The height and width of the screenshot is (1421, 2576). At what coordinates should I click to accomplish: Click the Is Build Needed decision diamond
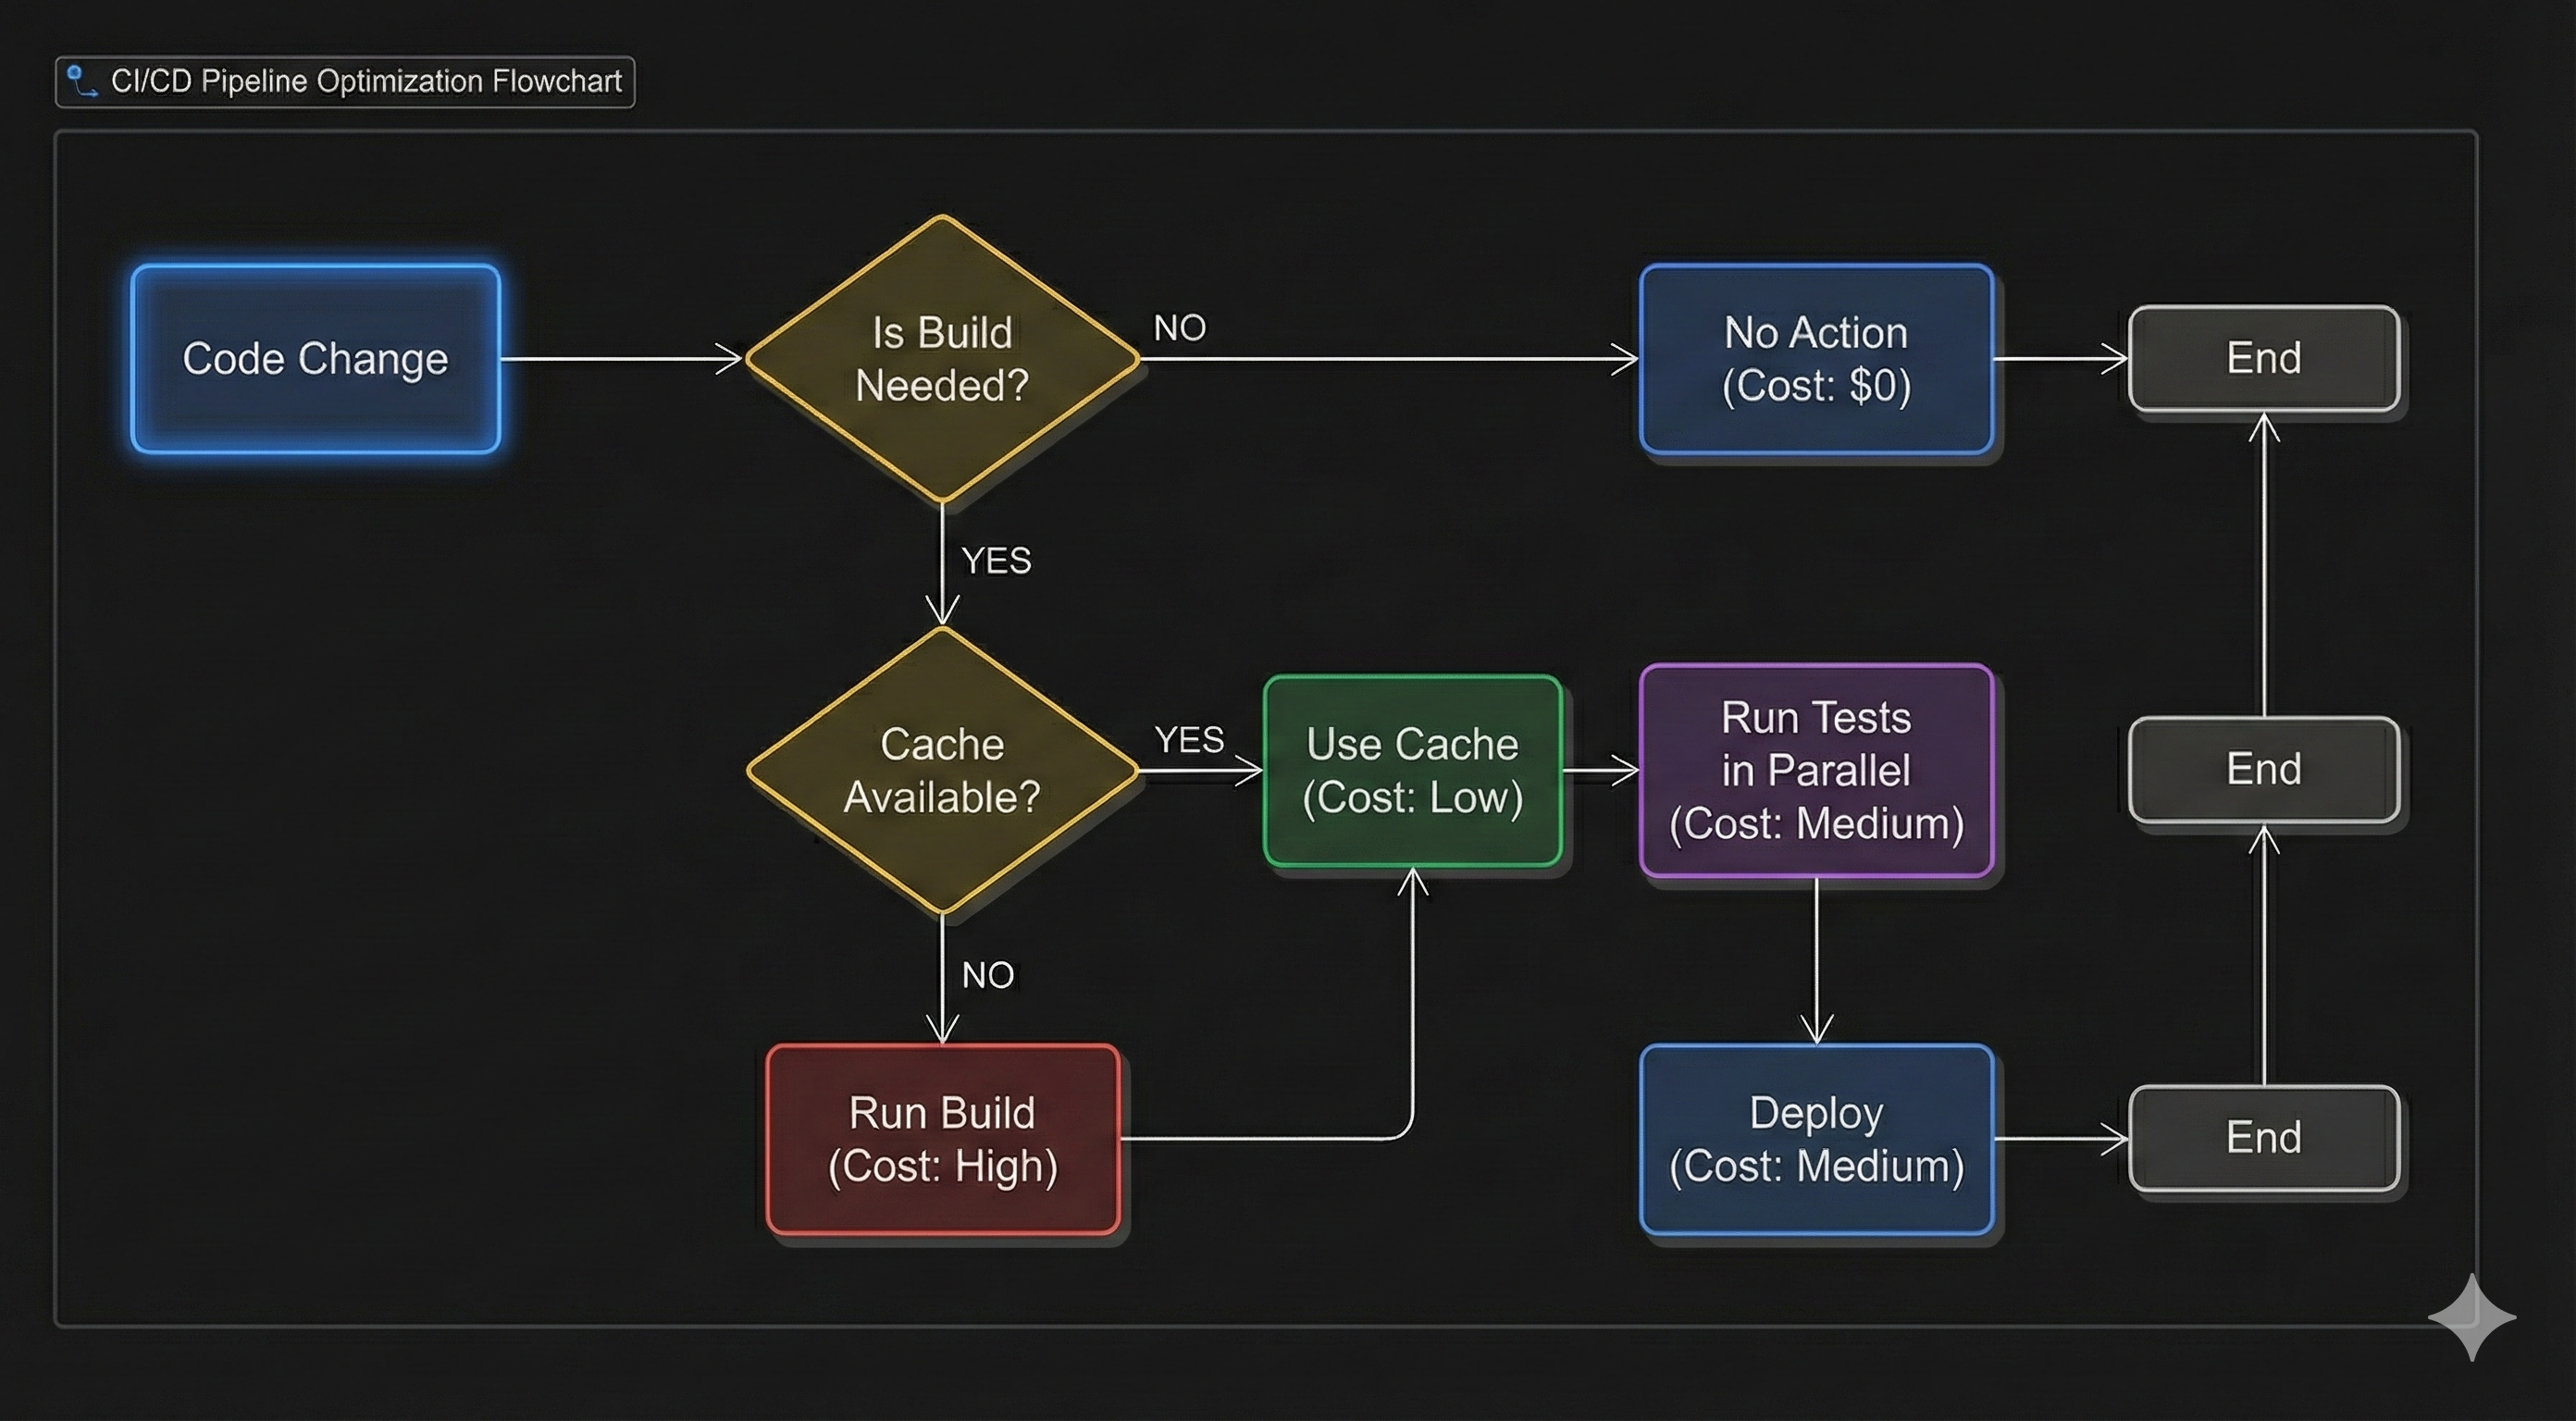pos(941,358)
